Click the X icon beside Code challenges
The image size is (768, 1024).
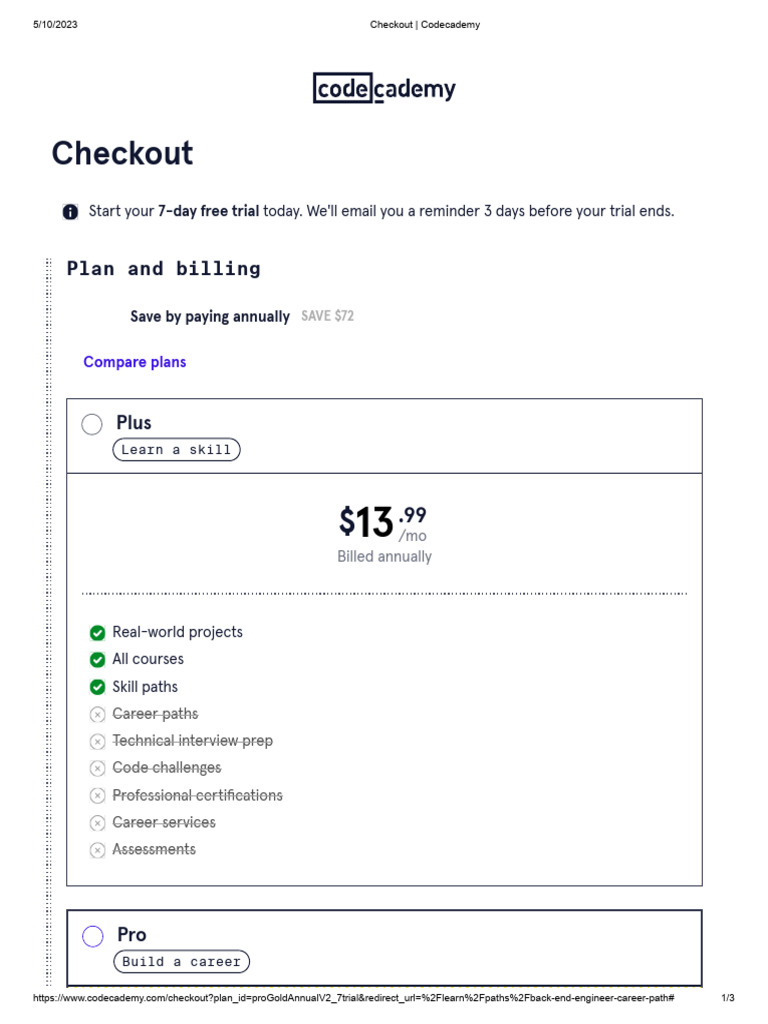pyautogui.click(x=97, y=768)
